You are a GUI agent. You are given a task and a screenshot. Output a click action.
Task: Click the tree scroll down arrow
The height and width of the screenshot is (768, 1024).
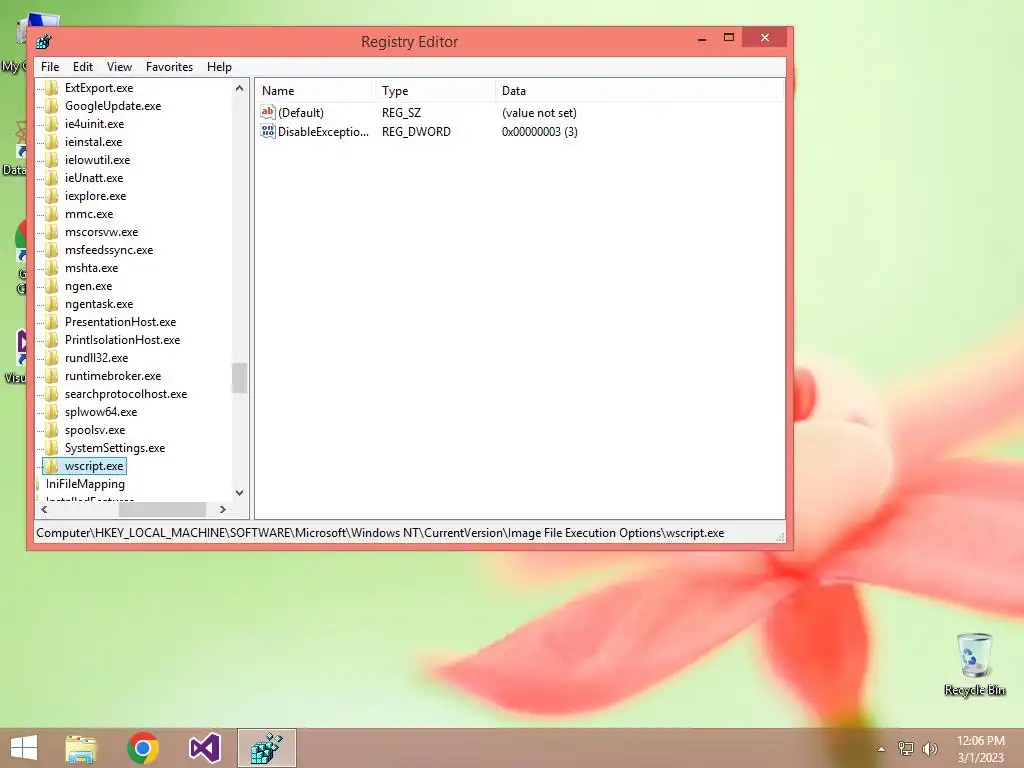pos(240,492)
